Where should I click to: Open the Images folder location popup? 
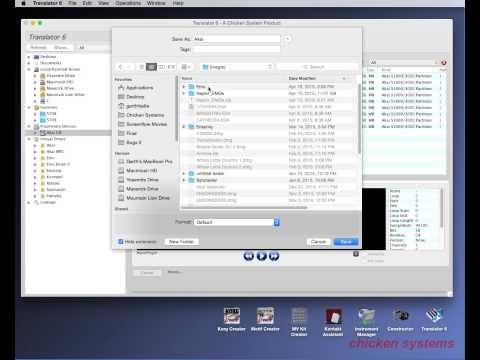pyautogui.click(x=237, y=67)
